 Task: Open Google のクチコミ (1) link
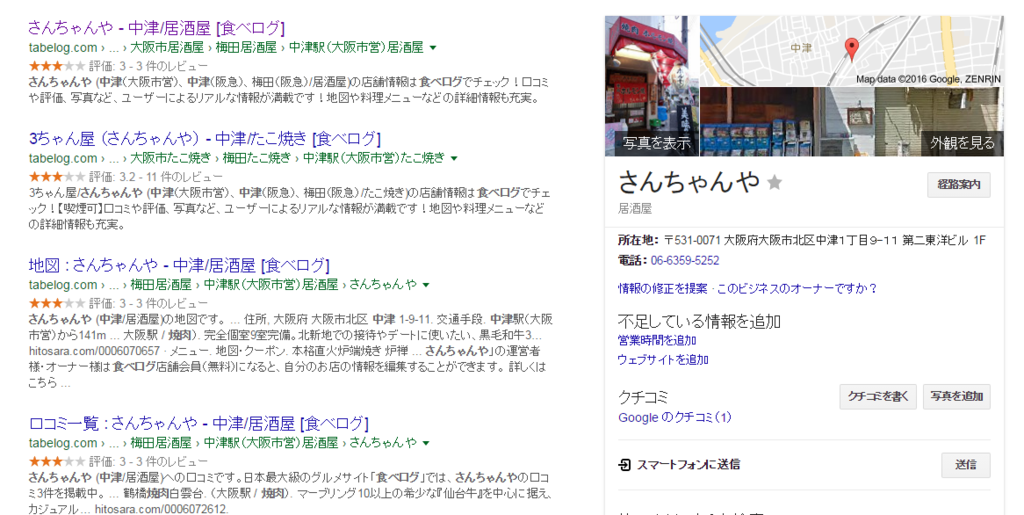point(675,418)
